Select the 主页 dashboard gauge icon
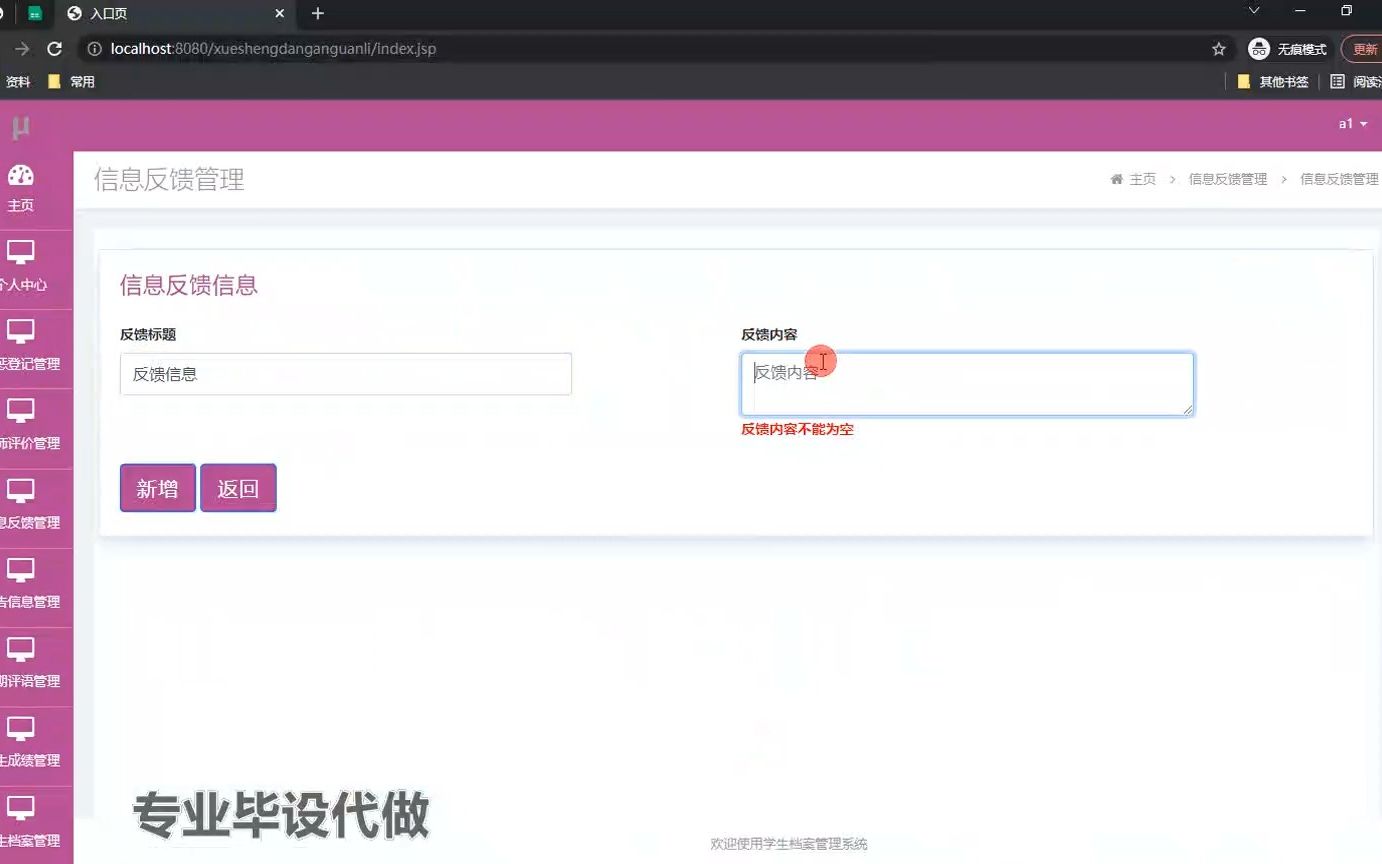 pyautogui.click(x=22, y=175)
